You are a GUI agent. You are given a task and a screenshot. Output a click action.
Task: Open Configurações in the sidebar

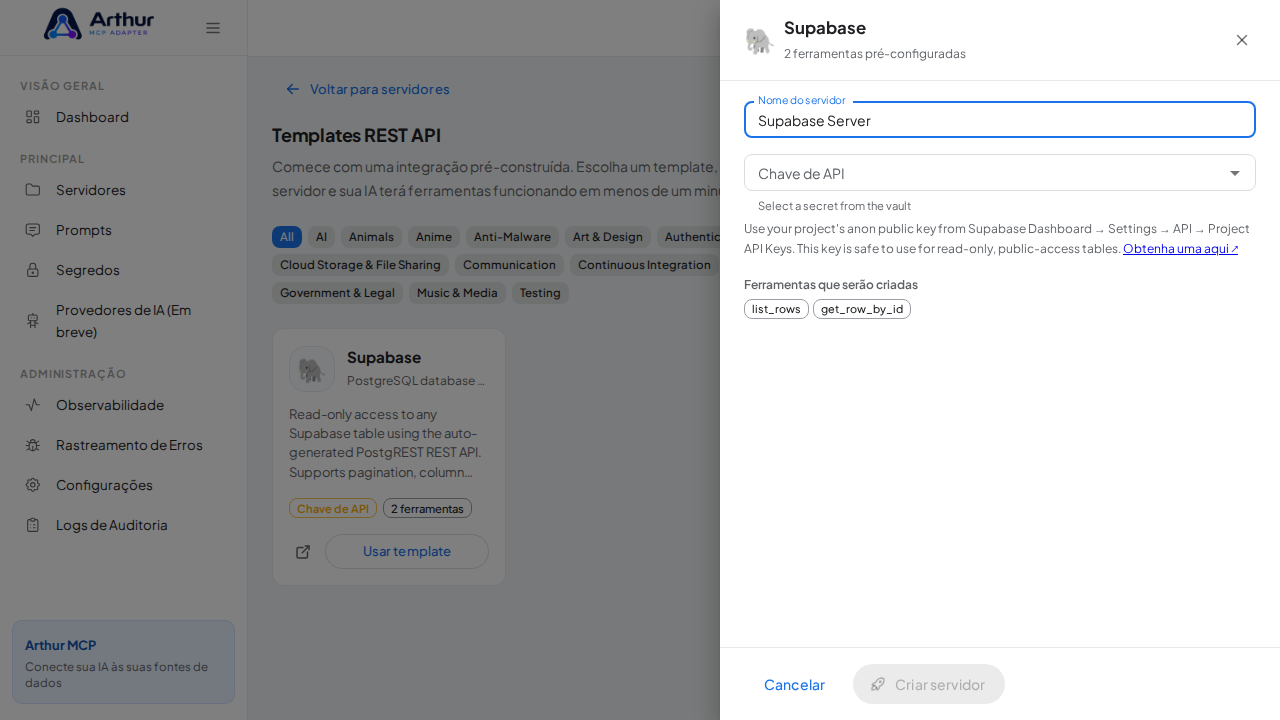click(124, 485)
